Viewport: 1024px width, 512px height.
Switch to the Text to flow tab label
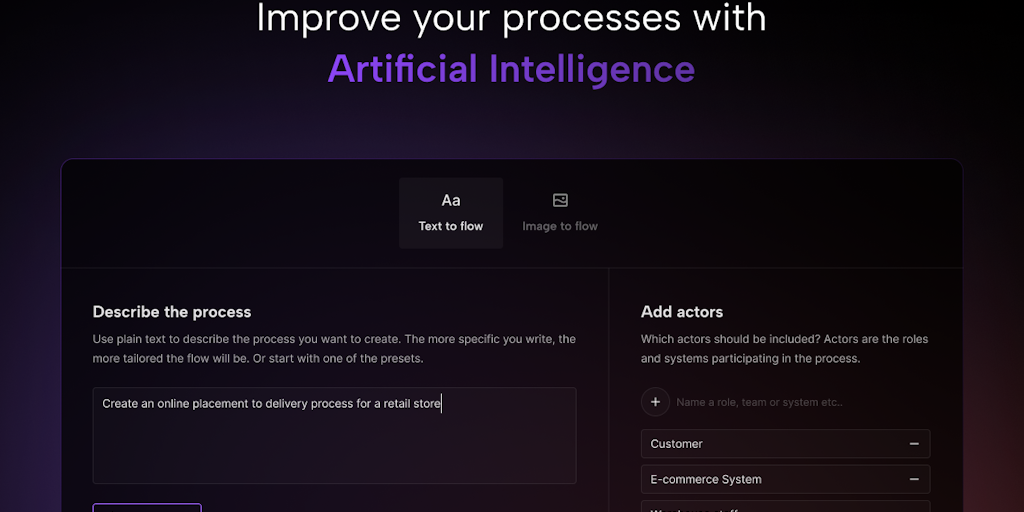(451, 226)
